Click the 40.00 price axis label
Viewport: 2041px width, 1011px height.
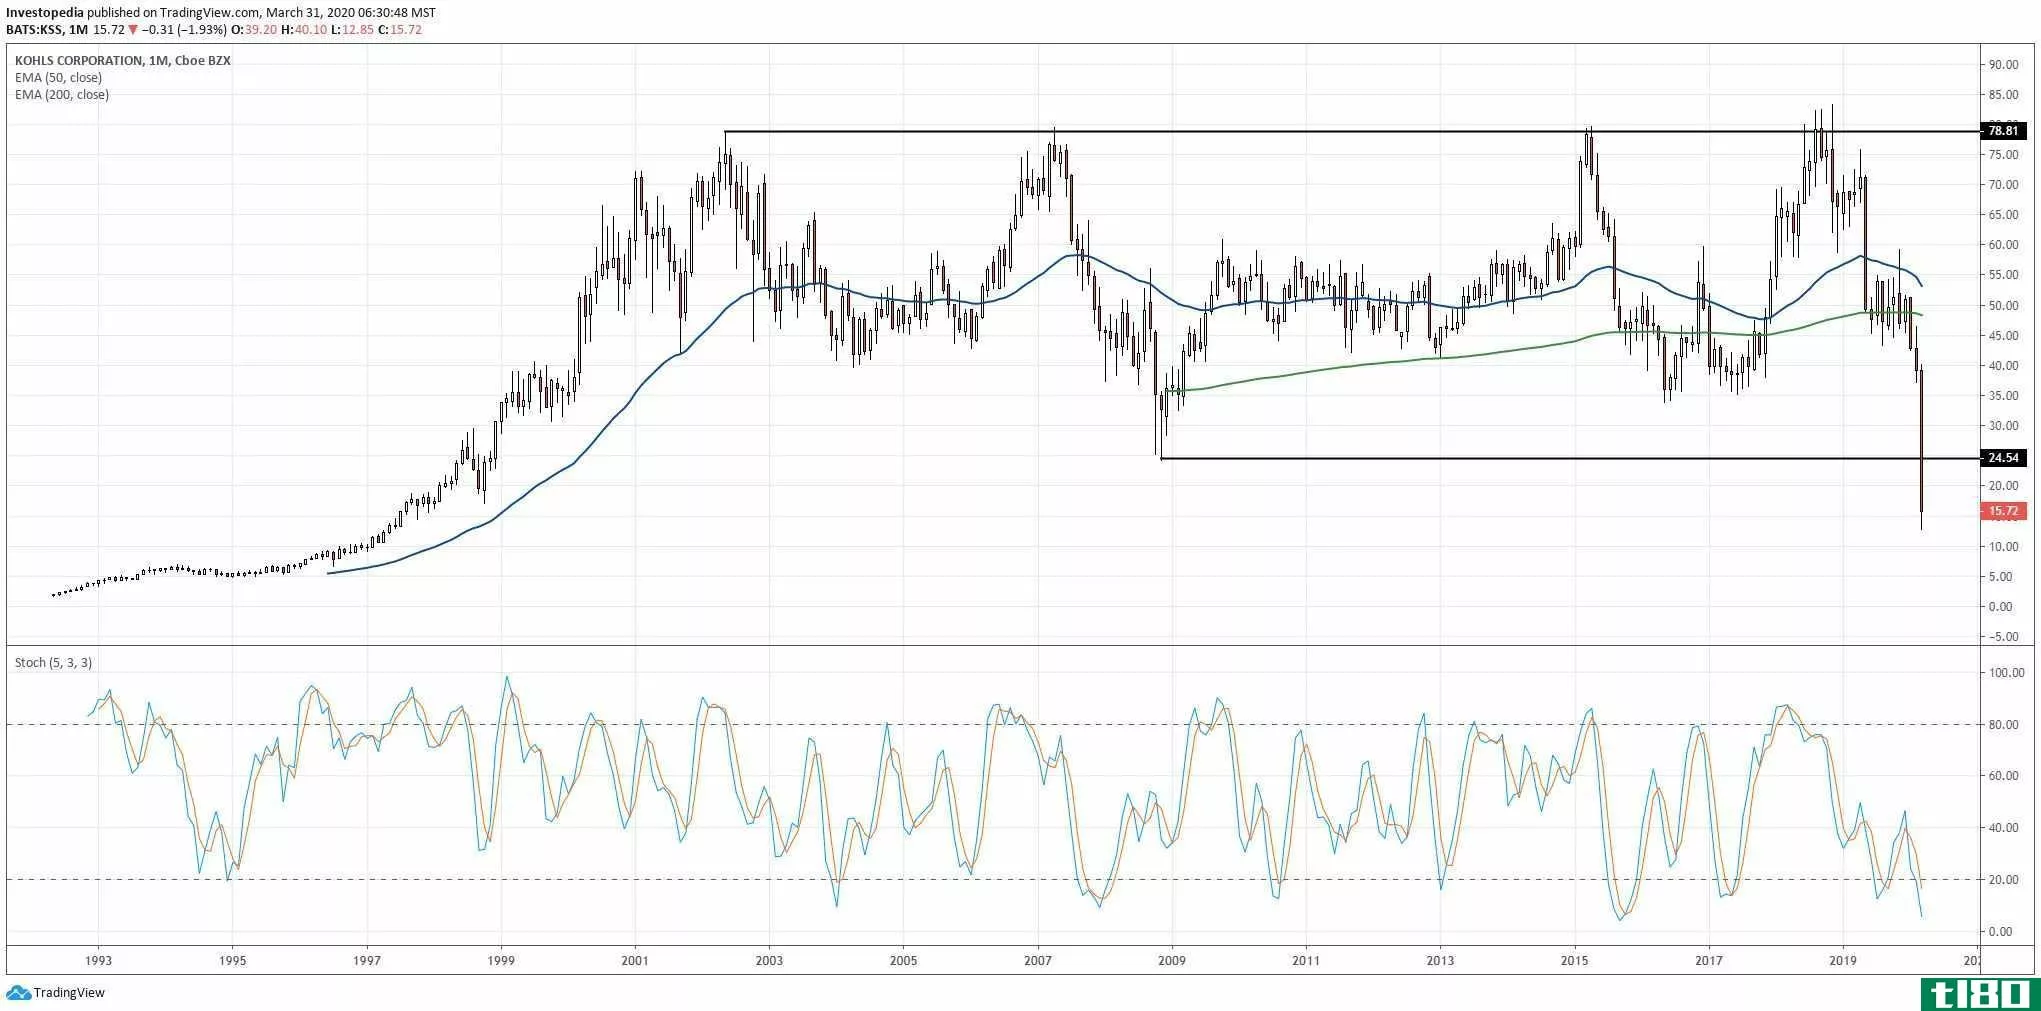(2003, 366)
